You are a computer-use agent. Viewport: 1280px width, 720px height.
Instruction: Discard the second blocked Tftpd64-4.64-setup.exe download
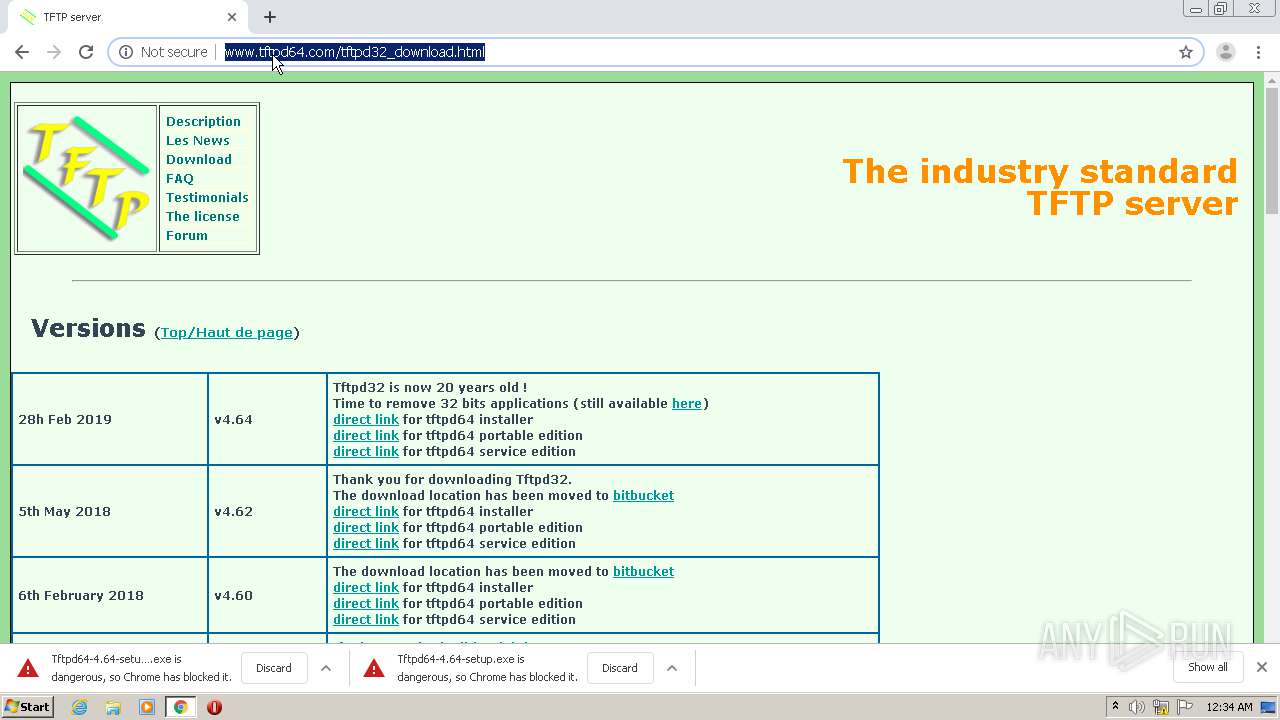point(619,668)
